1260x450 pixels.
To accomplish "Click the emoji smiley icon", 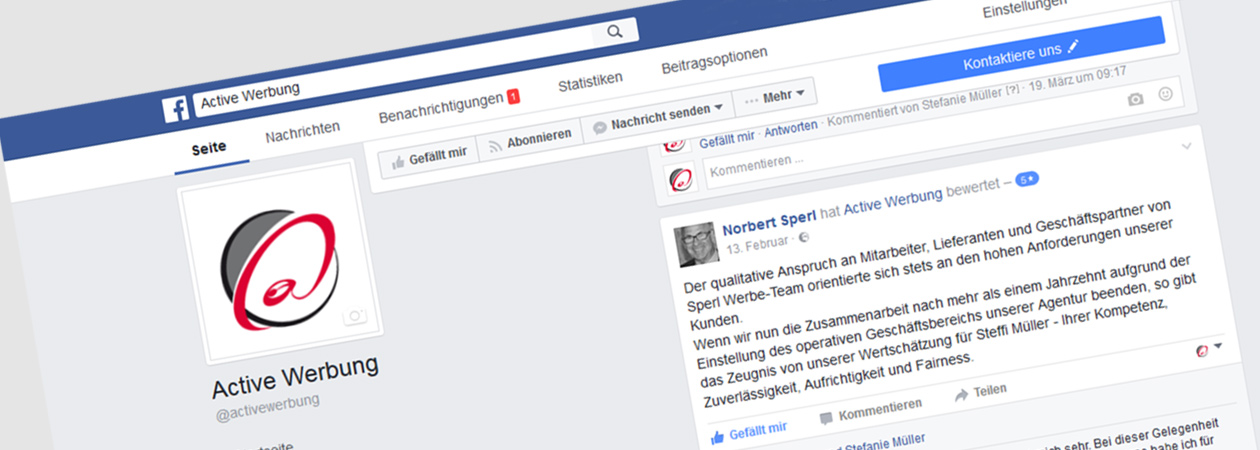I will click(x=1165, y=94).
